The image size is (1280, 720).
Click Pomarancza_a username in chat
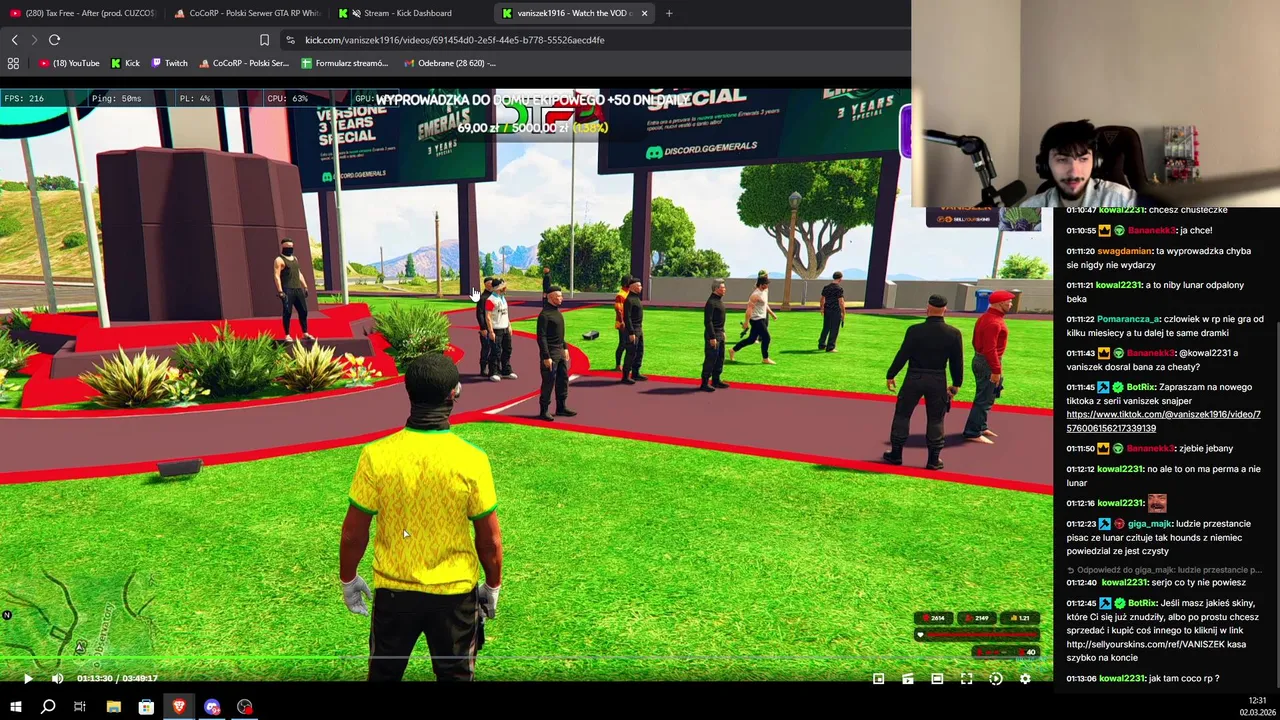1127,319
